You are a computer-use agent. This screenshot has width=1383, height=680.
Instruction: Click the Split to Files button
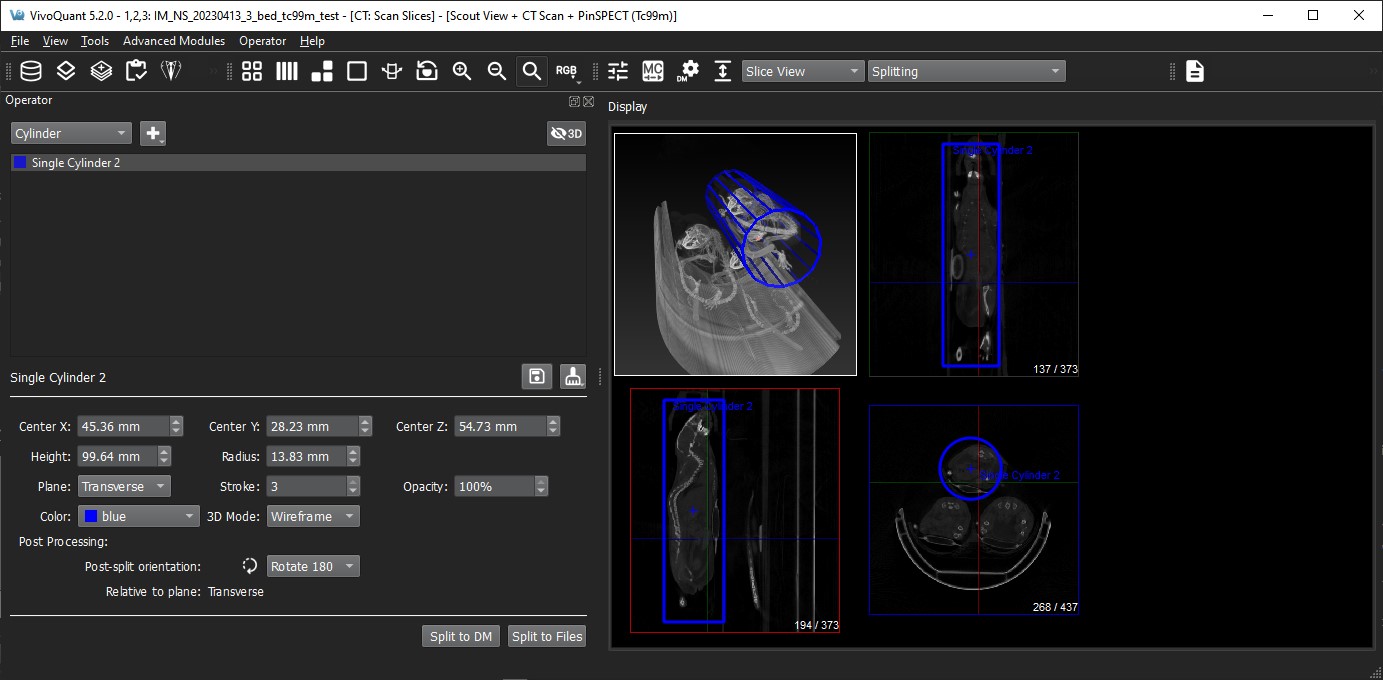pos(546,636)
